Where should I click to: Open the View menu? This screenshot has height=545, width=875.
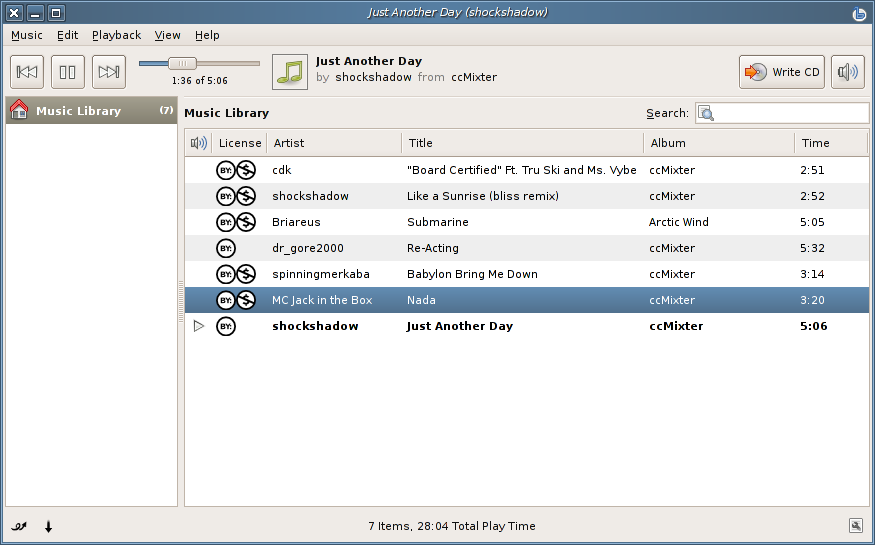coord(167,35)
